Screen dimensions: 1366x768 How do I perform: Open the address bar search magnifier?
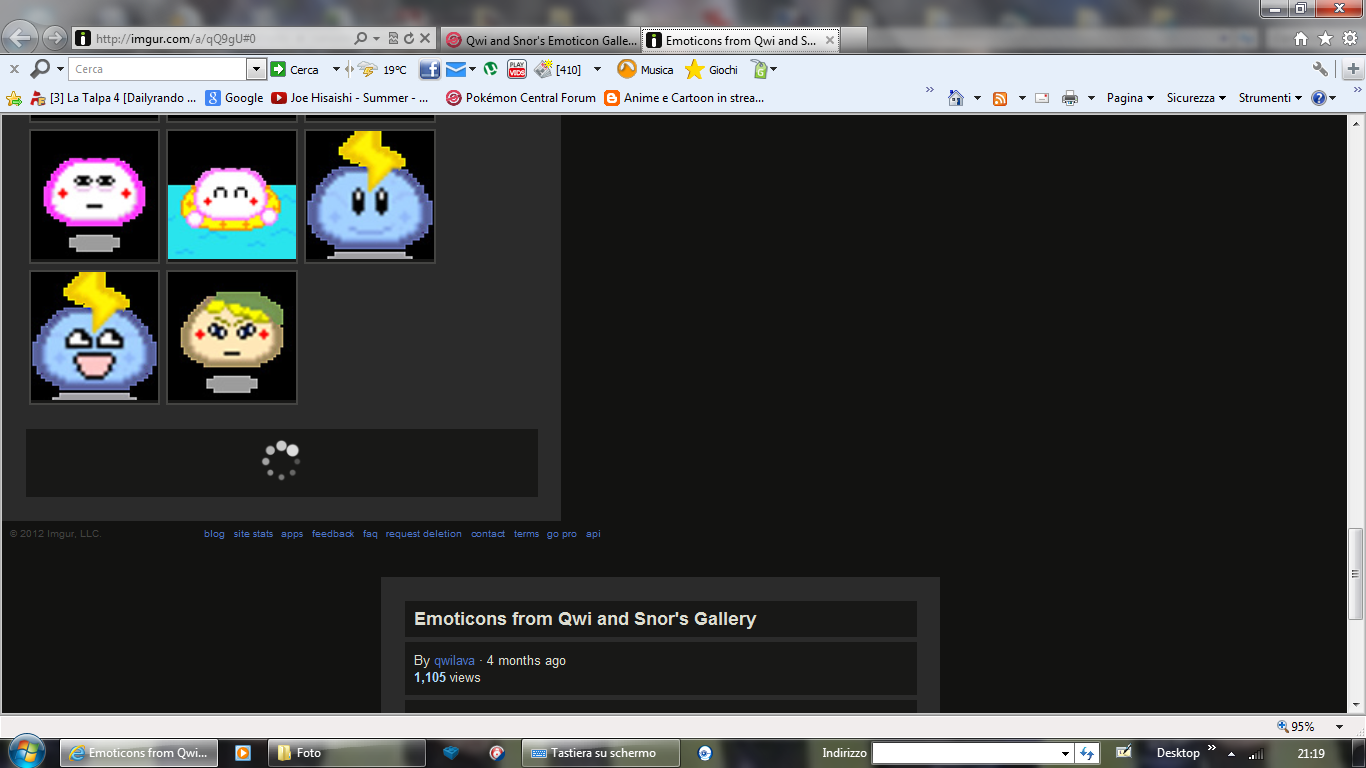point(361,38)
